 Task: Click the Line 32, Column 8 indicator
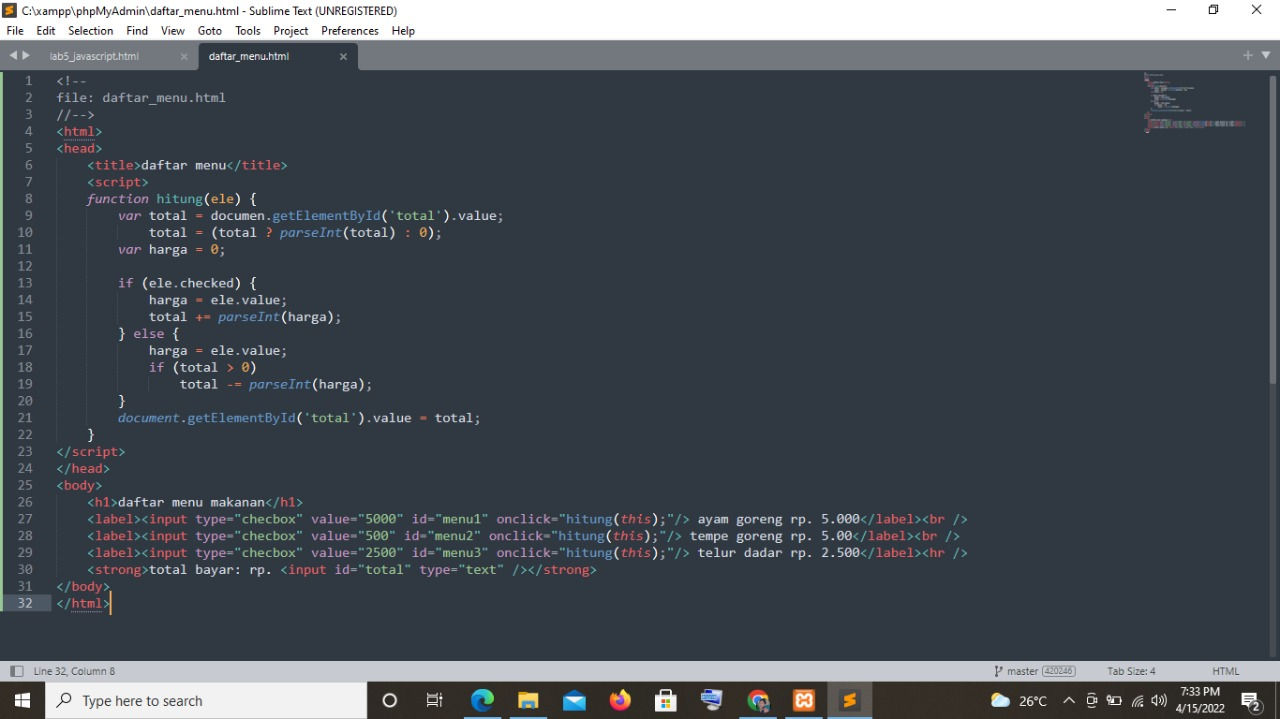point(75,670)
